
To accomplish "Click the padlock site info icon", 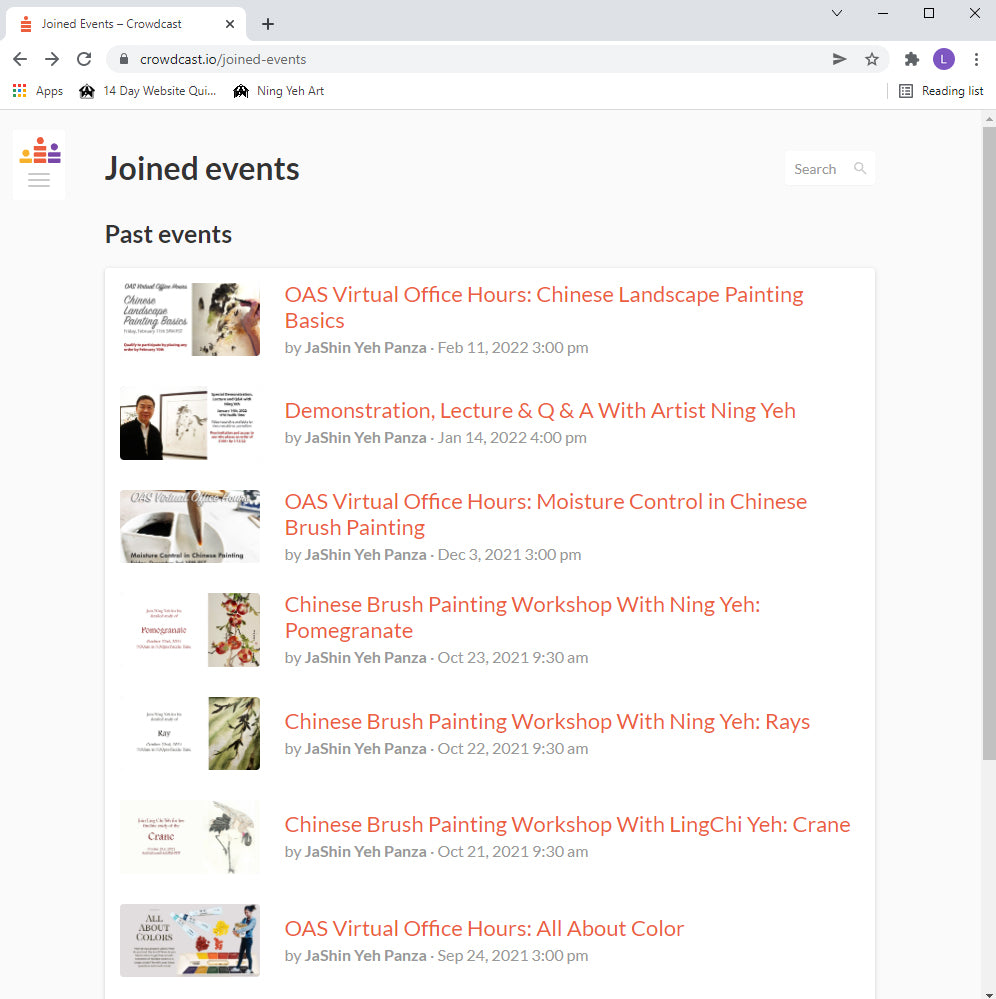I will pos(124,59).
